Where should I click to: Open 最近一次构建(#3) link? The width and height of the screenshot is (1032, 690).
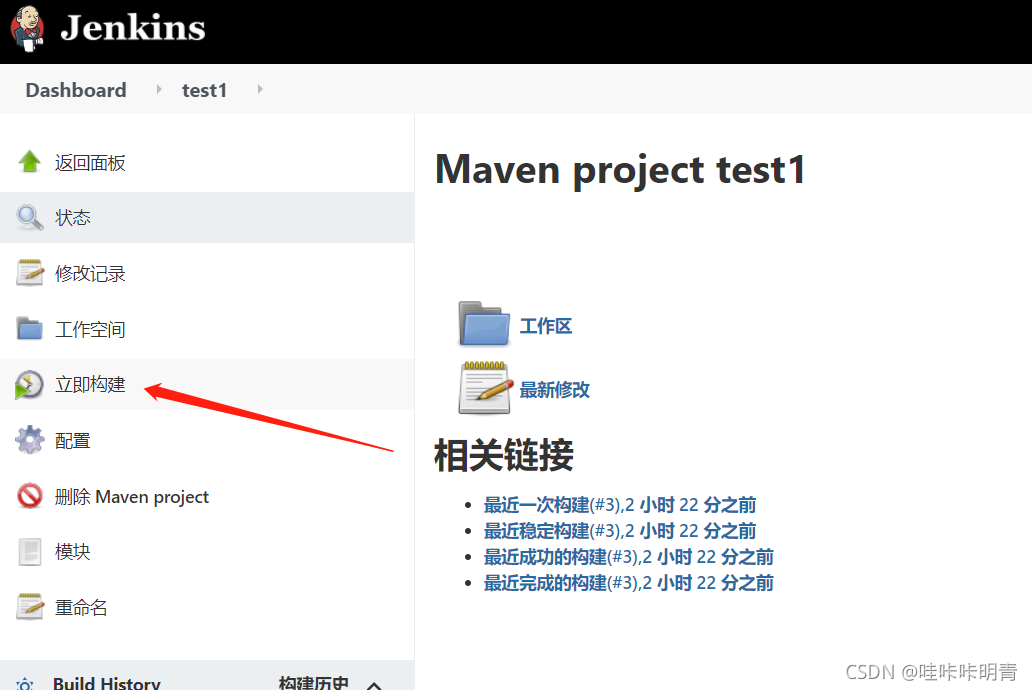pyautogui.click(x=620, y=505)
